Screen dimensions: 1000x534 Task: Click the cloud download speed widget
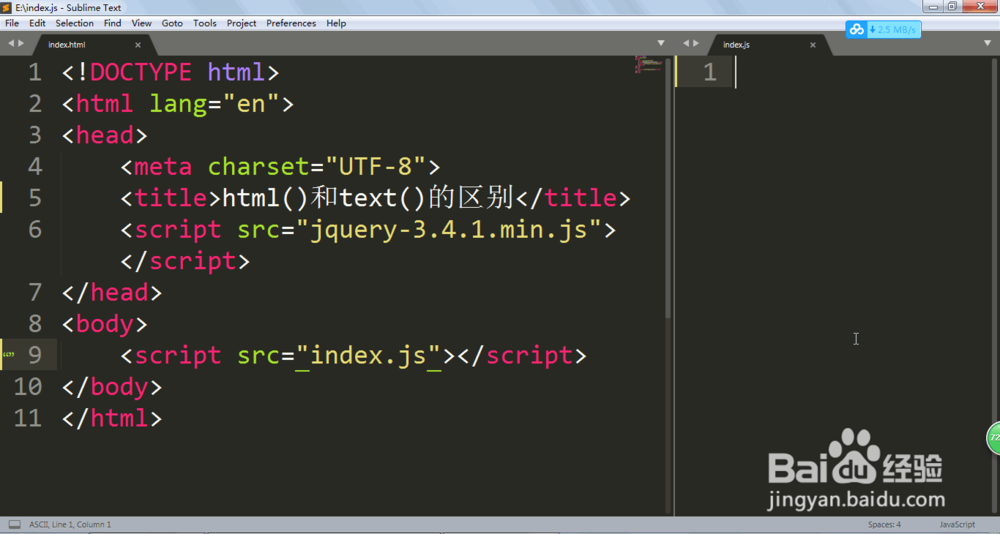click(883, 29)
